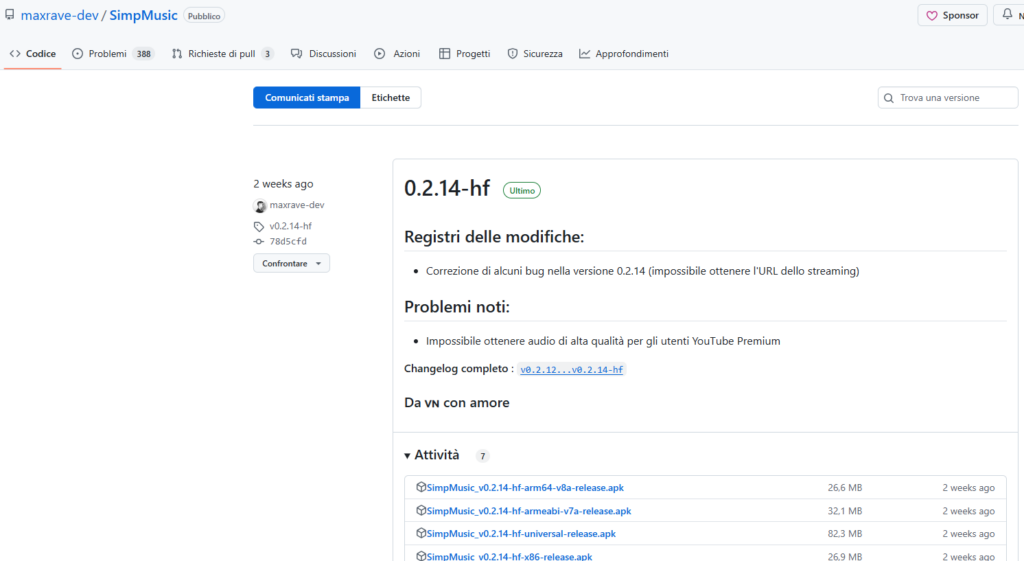The height and width of the screenshot is (561, 1024).
Task: Click the Trova una versione search field
Action: click(x=948, y=97)
